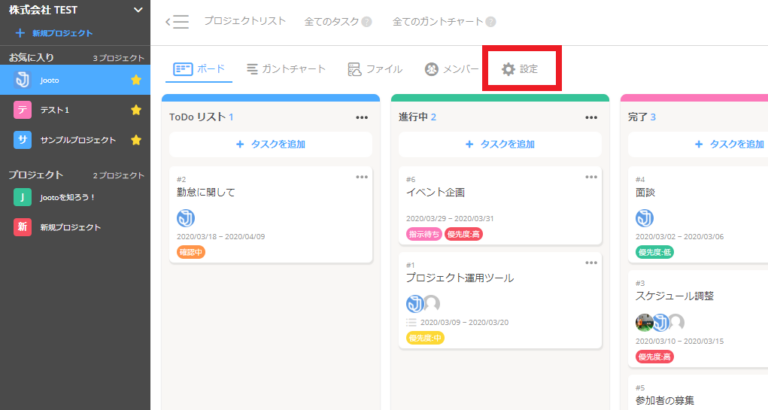Unfavorite Jooto project using its star
Viewport: 768px width, 410px height.
137,80
